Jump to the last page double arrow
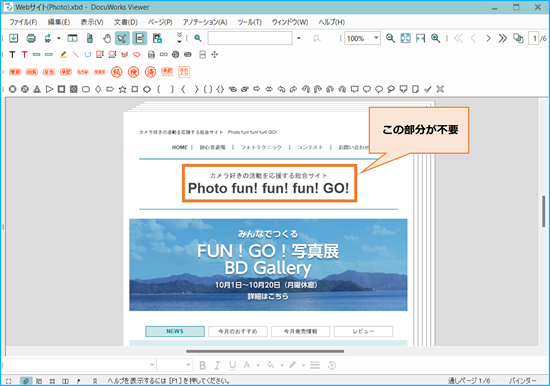The width and height of the screenshot is (550, 386). [x=503, y=38]
